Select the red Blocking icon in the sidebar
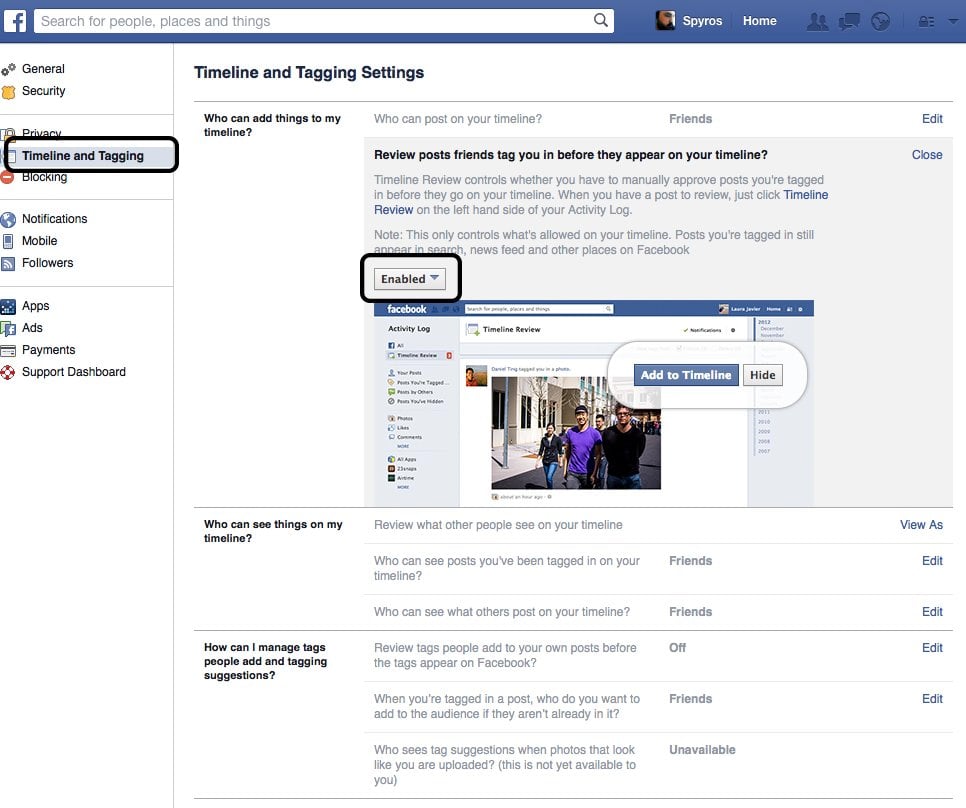 click(7, 178)
